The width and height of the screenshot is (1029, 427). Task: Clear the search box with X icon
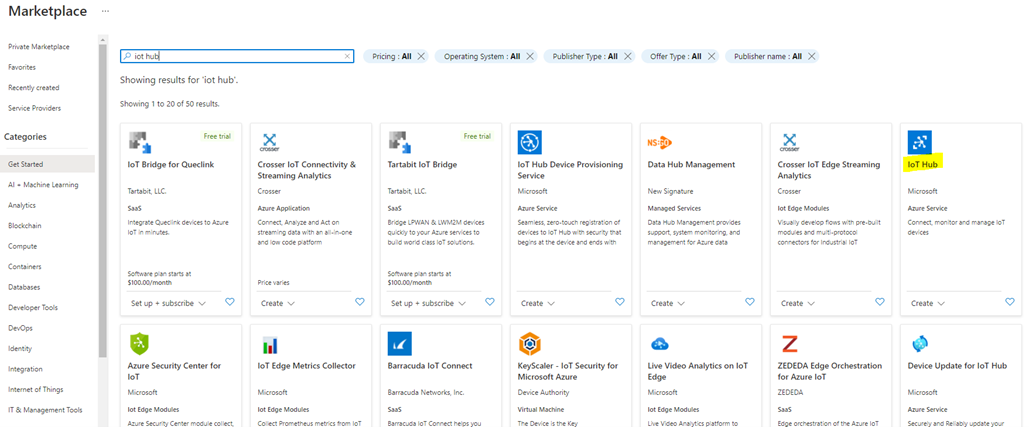347,56
